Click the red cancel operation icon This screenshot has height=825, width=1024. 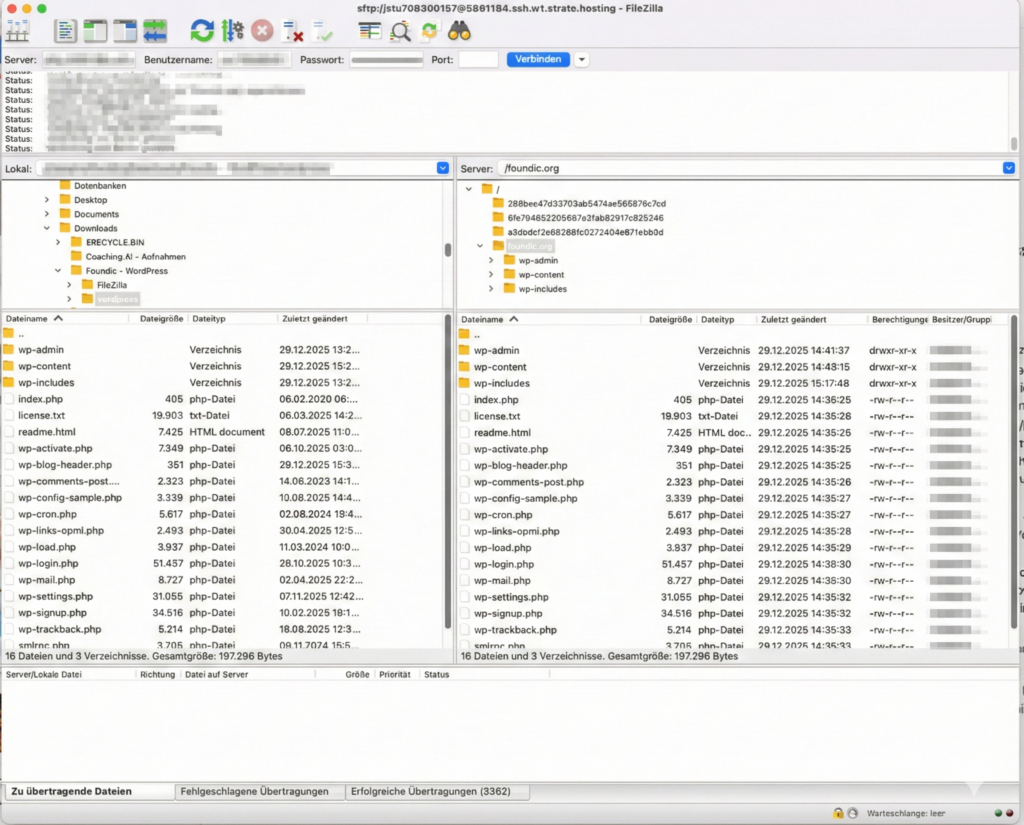(x=262, y=30)
